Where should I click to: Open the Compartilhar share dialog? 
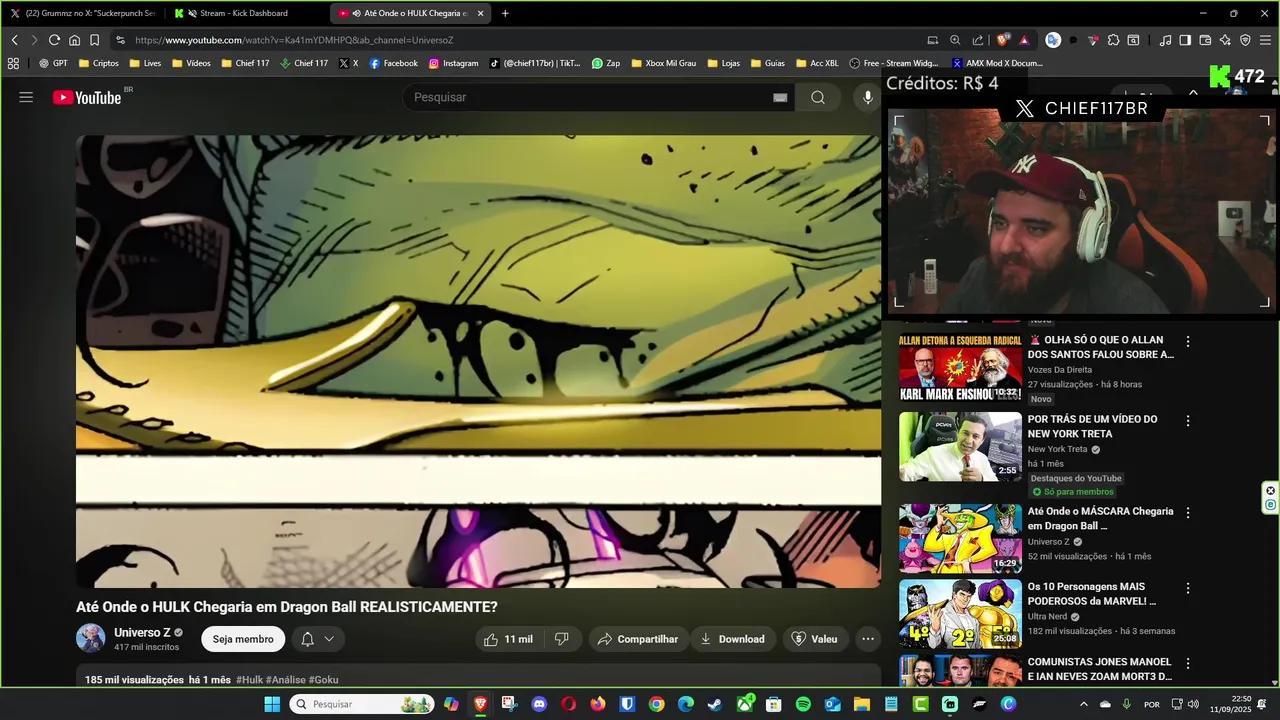click(637, 639)
